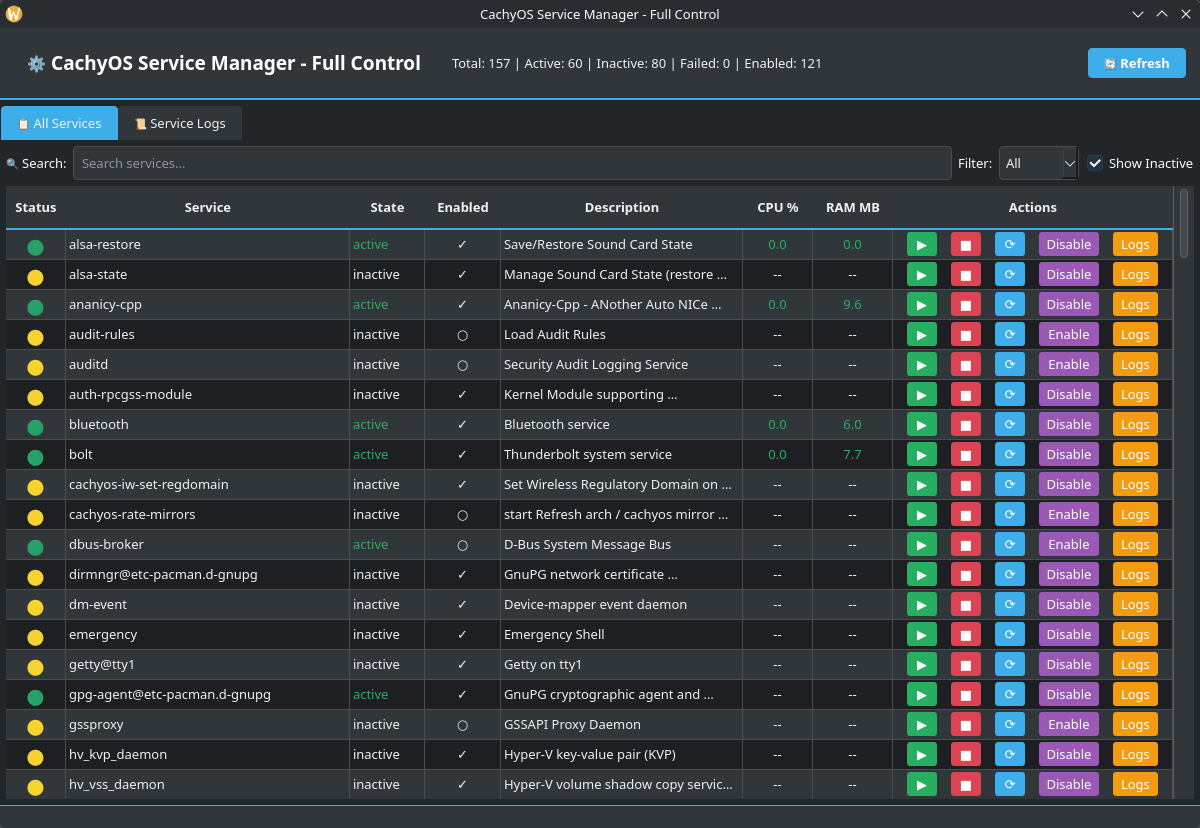
Task: Start the auditd service via green play icon
Action: [x=921, y=364]
